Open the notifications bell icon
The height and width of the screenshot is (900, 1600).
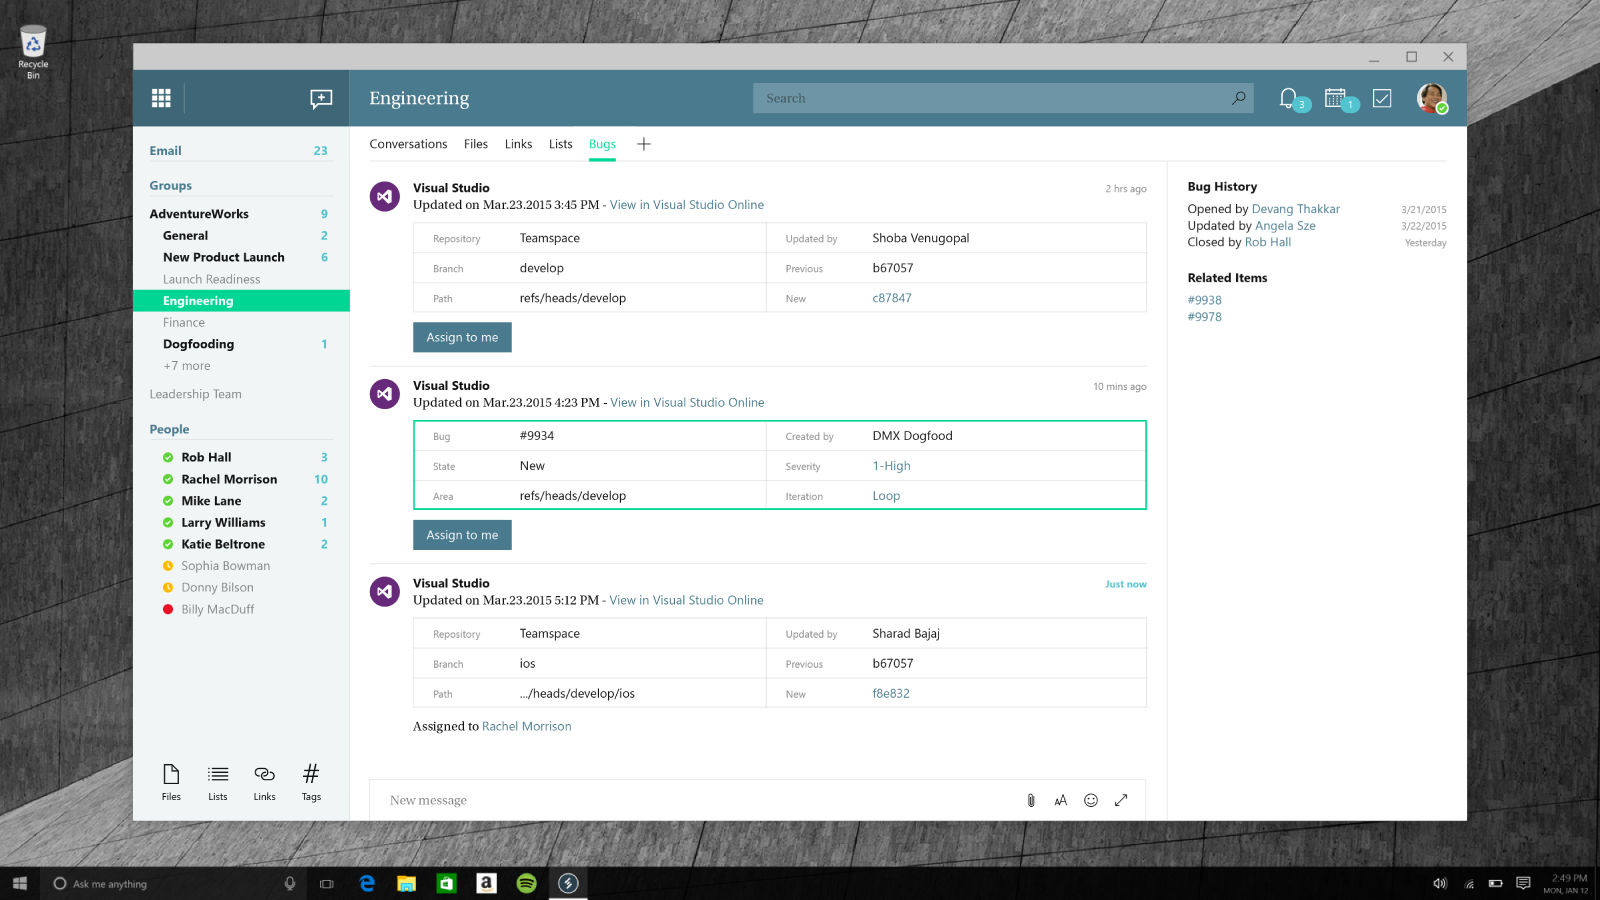(x=1289, y=98)
